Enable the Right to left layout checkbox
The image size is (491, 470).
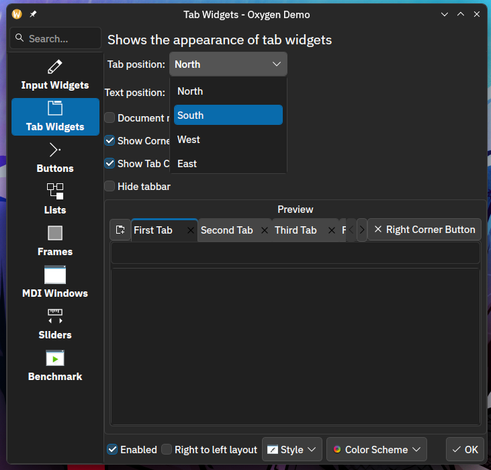[166, 449]
